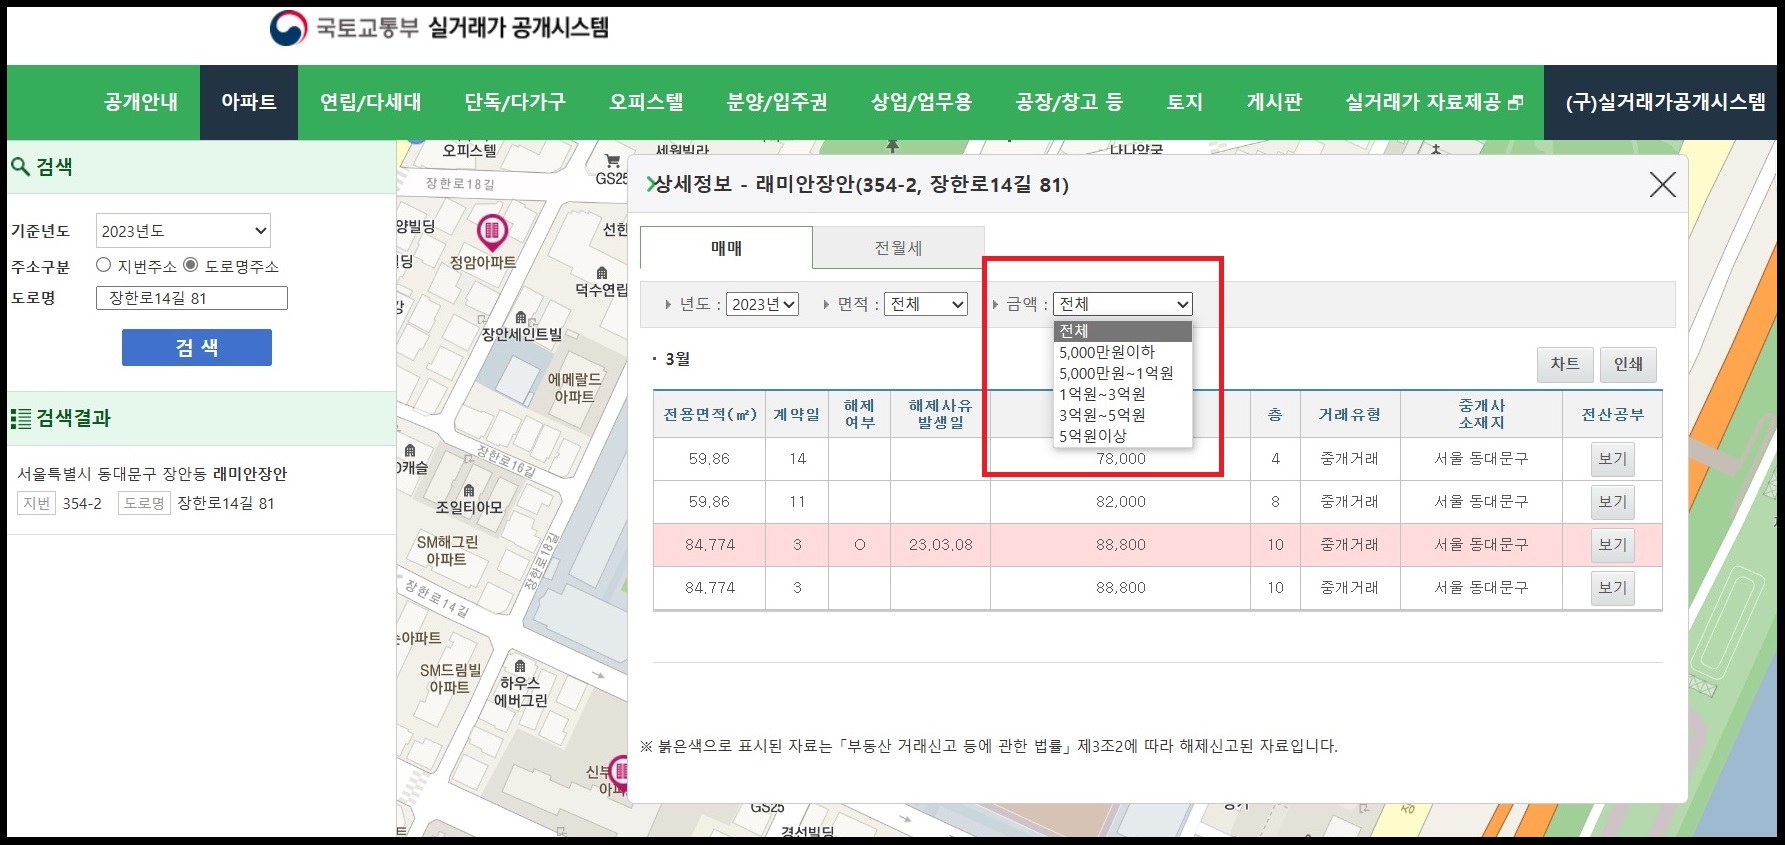This screenshot has height=845, width=1785.
Task: Click the 도로명 badge in search result
Action: click(145, 503)
